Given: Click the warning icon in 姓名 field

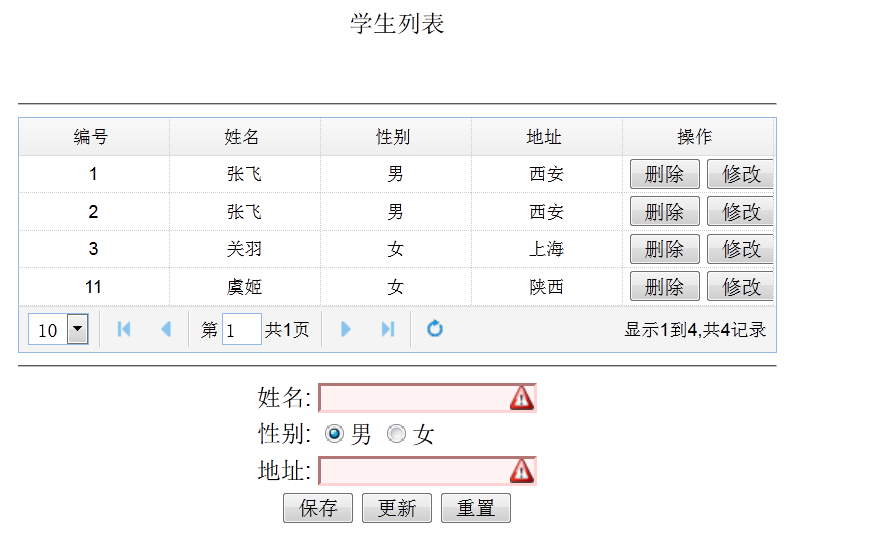Looking at the screenshot, I should click(521, 398).
